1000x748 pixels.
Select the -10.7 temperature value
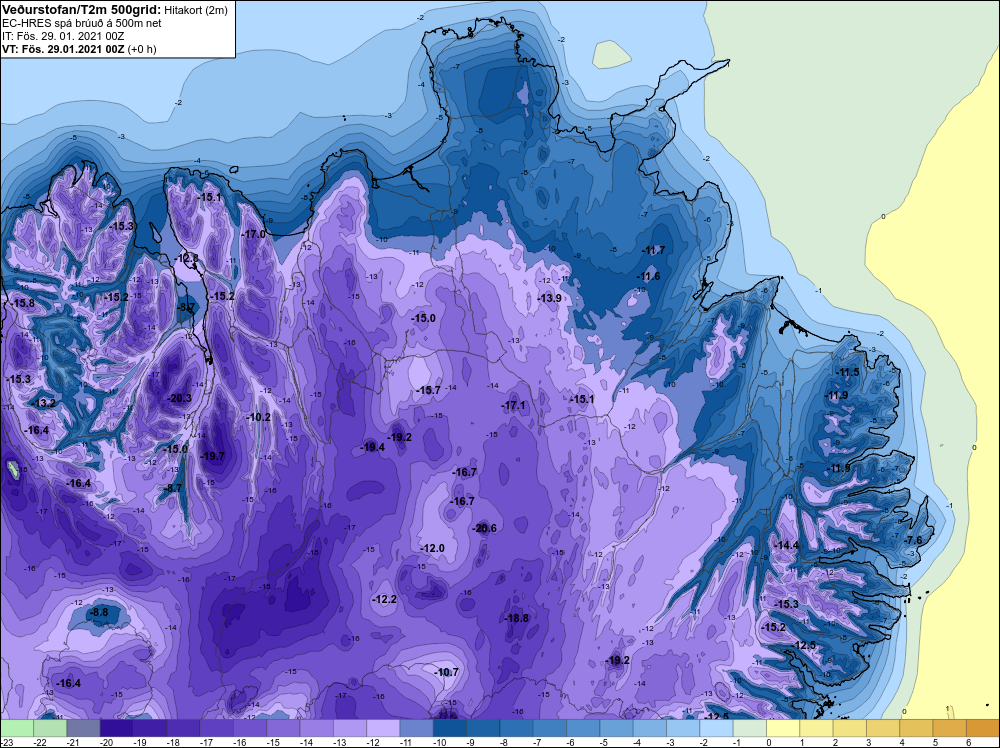pos(446,672)
